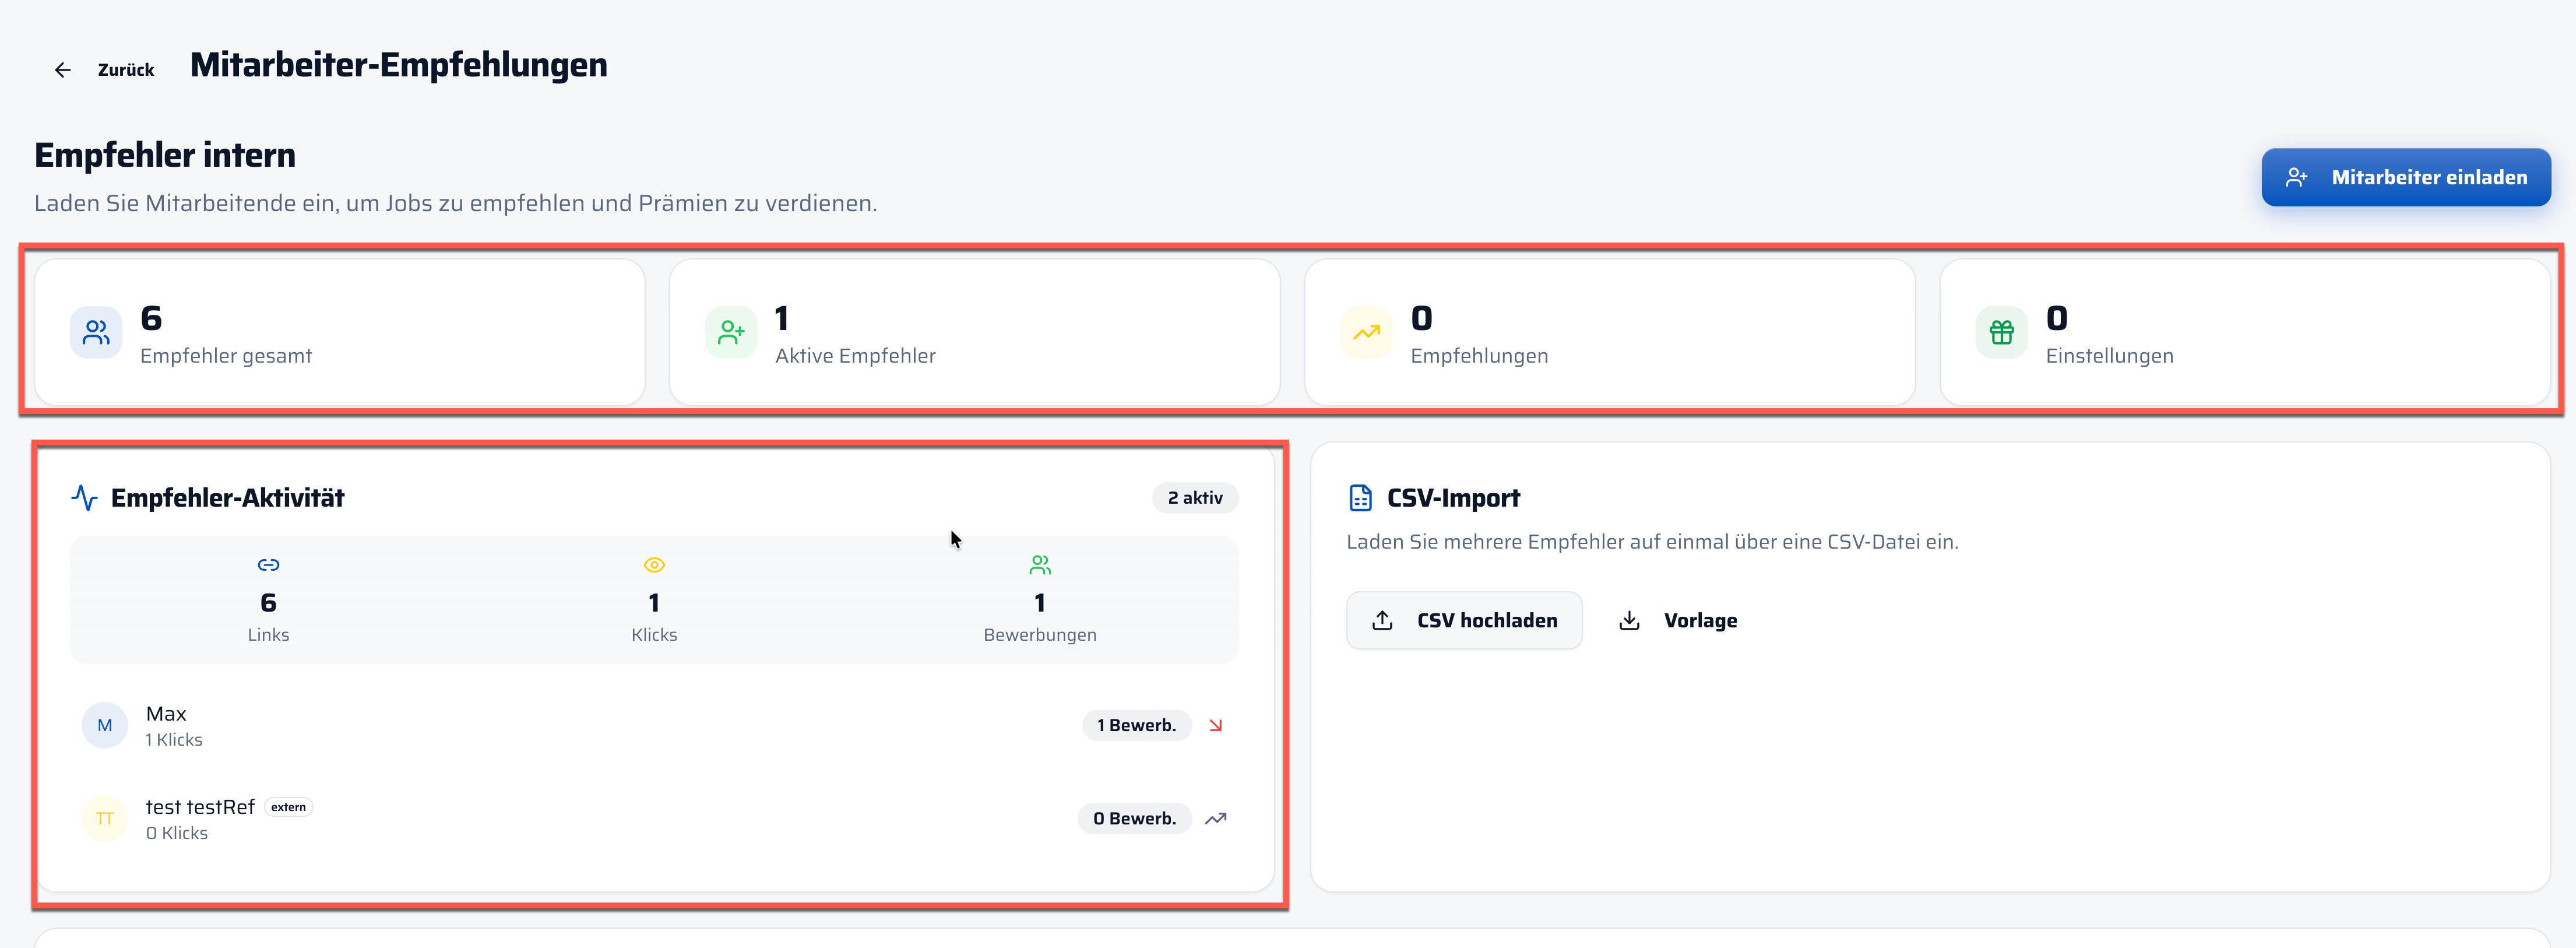
Task: Download the Vorlage template
Action: 1678,620
